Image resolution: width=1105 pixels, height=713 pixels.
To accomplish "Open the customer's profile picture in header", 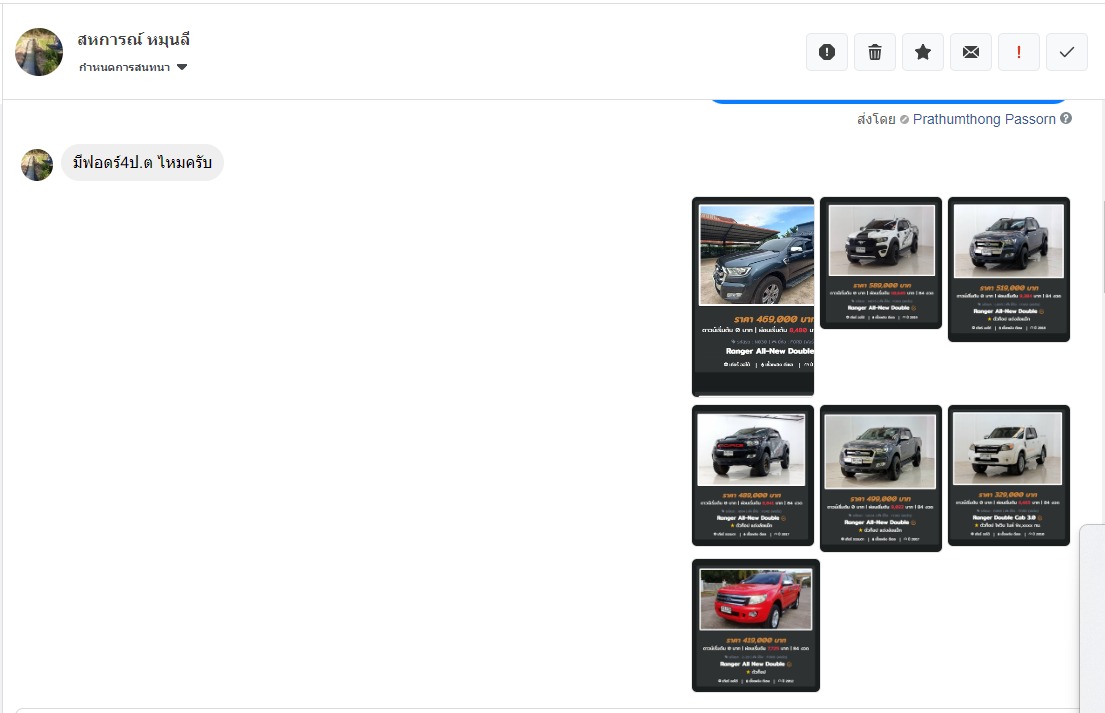I will click(39, 52).
